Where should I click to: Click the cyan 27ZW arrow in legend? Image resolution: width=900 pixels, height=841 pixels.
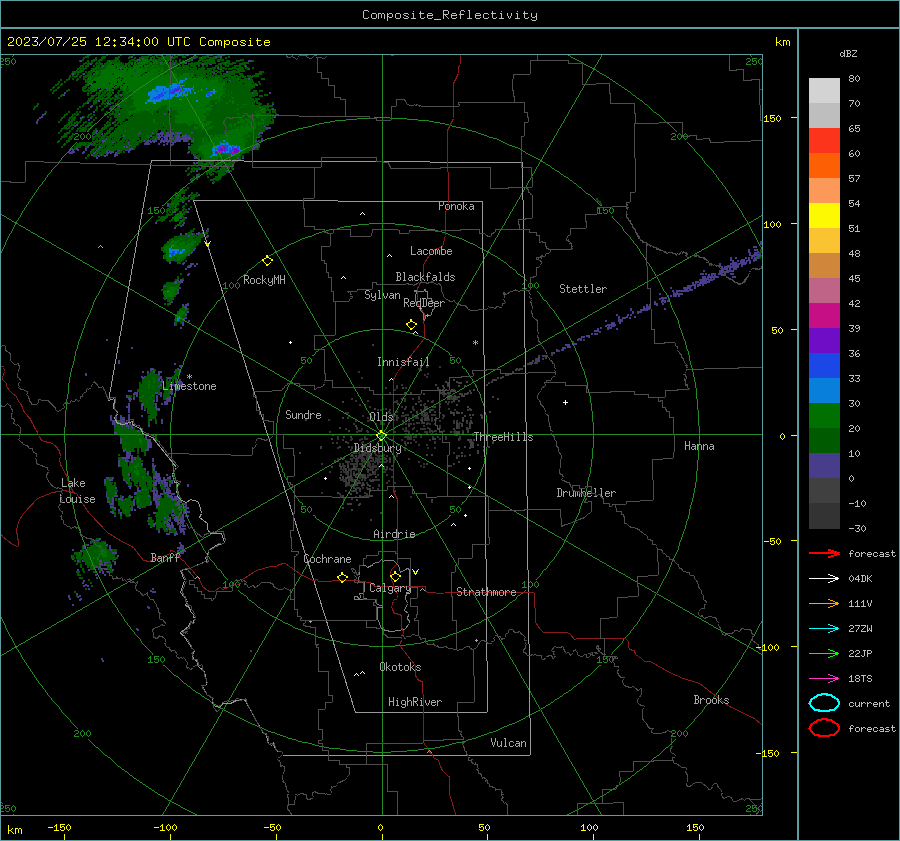824,629
